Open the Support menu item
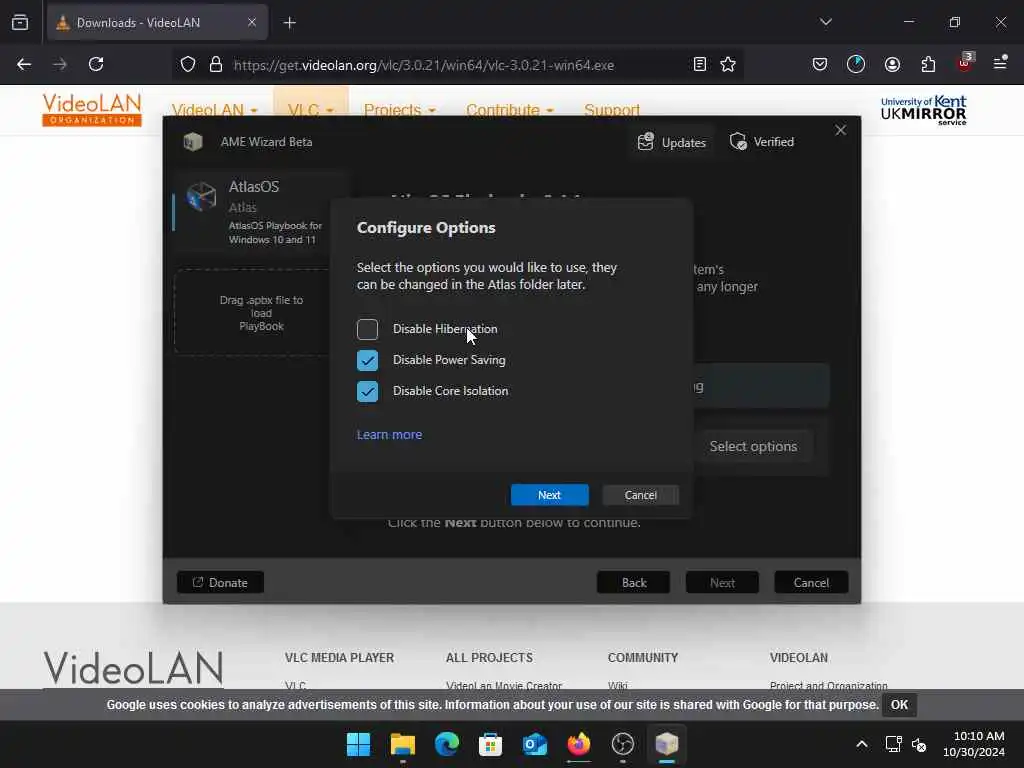Image resolution: width=1024 pixels, height=768 pixels. (x=612, y=110)
